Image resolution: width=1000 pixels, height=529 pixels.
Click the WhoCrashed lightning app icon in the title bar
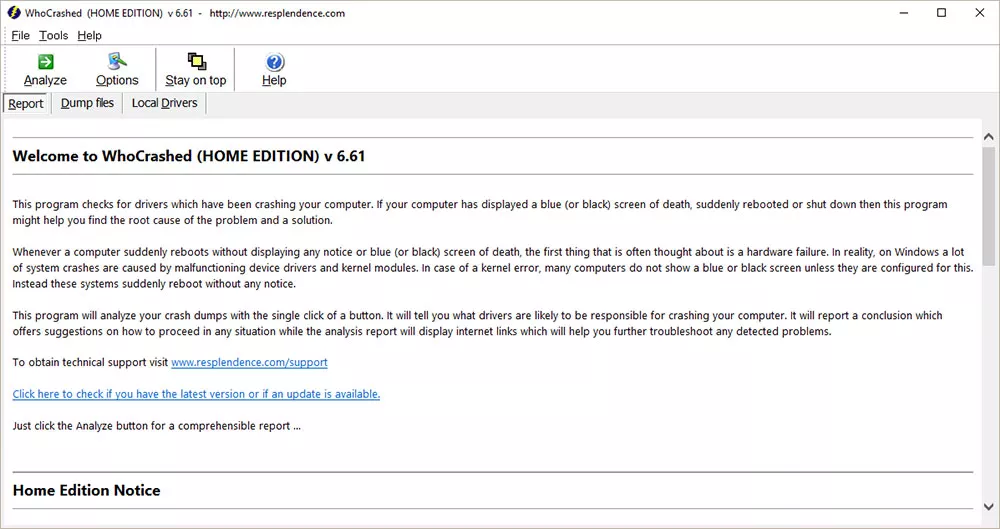pos(14,13)
